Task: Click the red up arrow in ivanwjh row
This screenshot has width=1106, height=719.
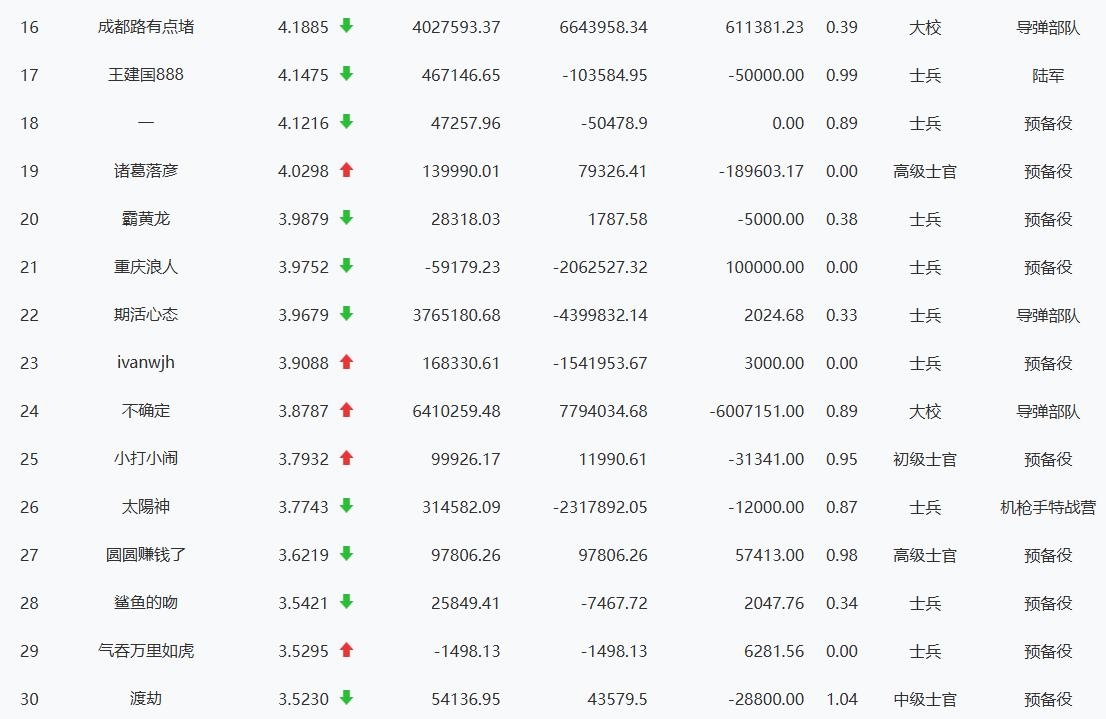Action: coord(347,362)
